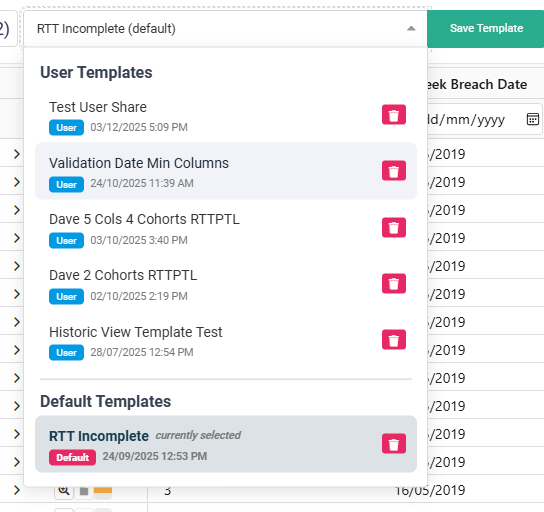Select the RTT Incomplete default template
The height and width of the screenshot is (512, 544).
[226, 444]
